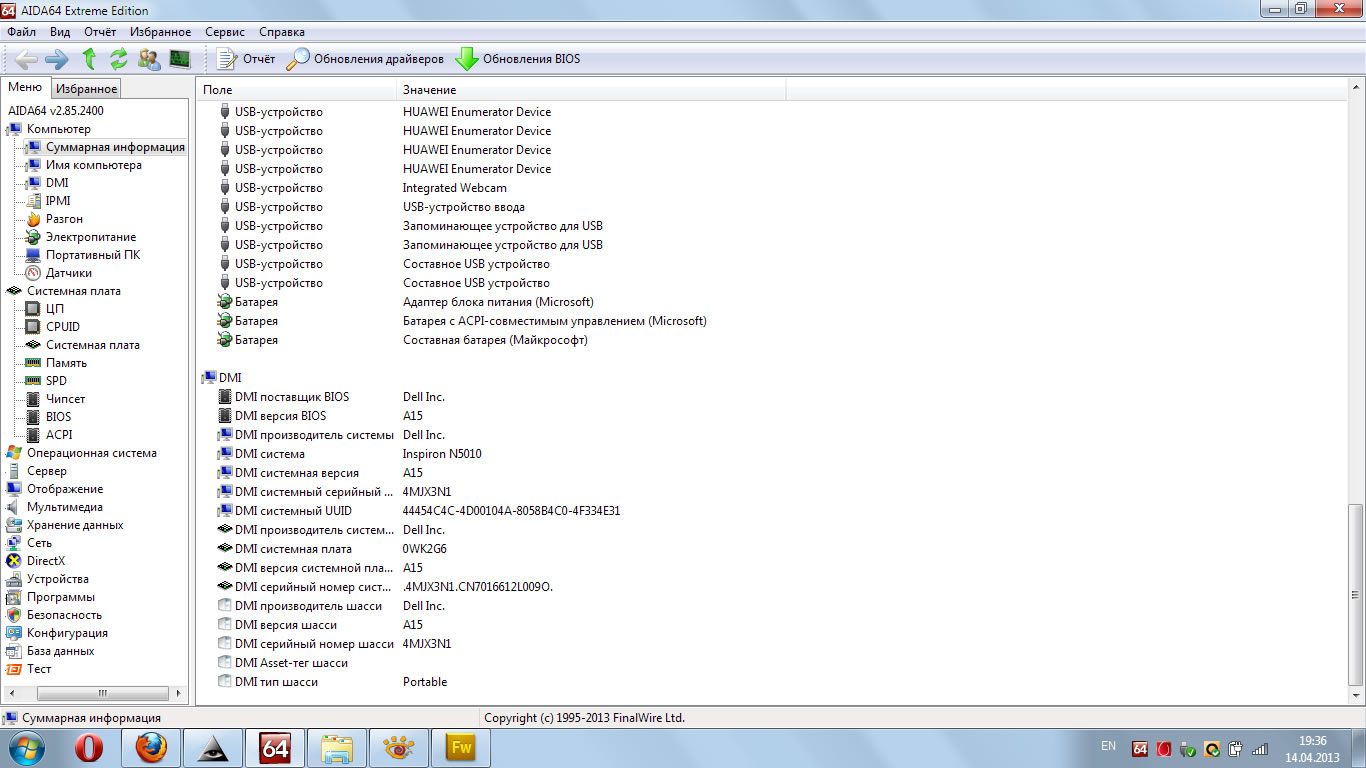The width and height of the screenshot is (1366, 768).
Task: Select Электропитание in the tree
Action: click(x=90, y=237)
